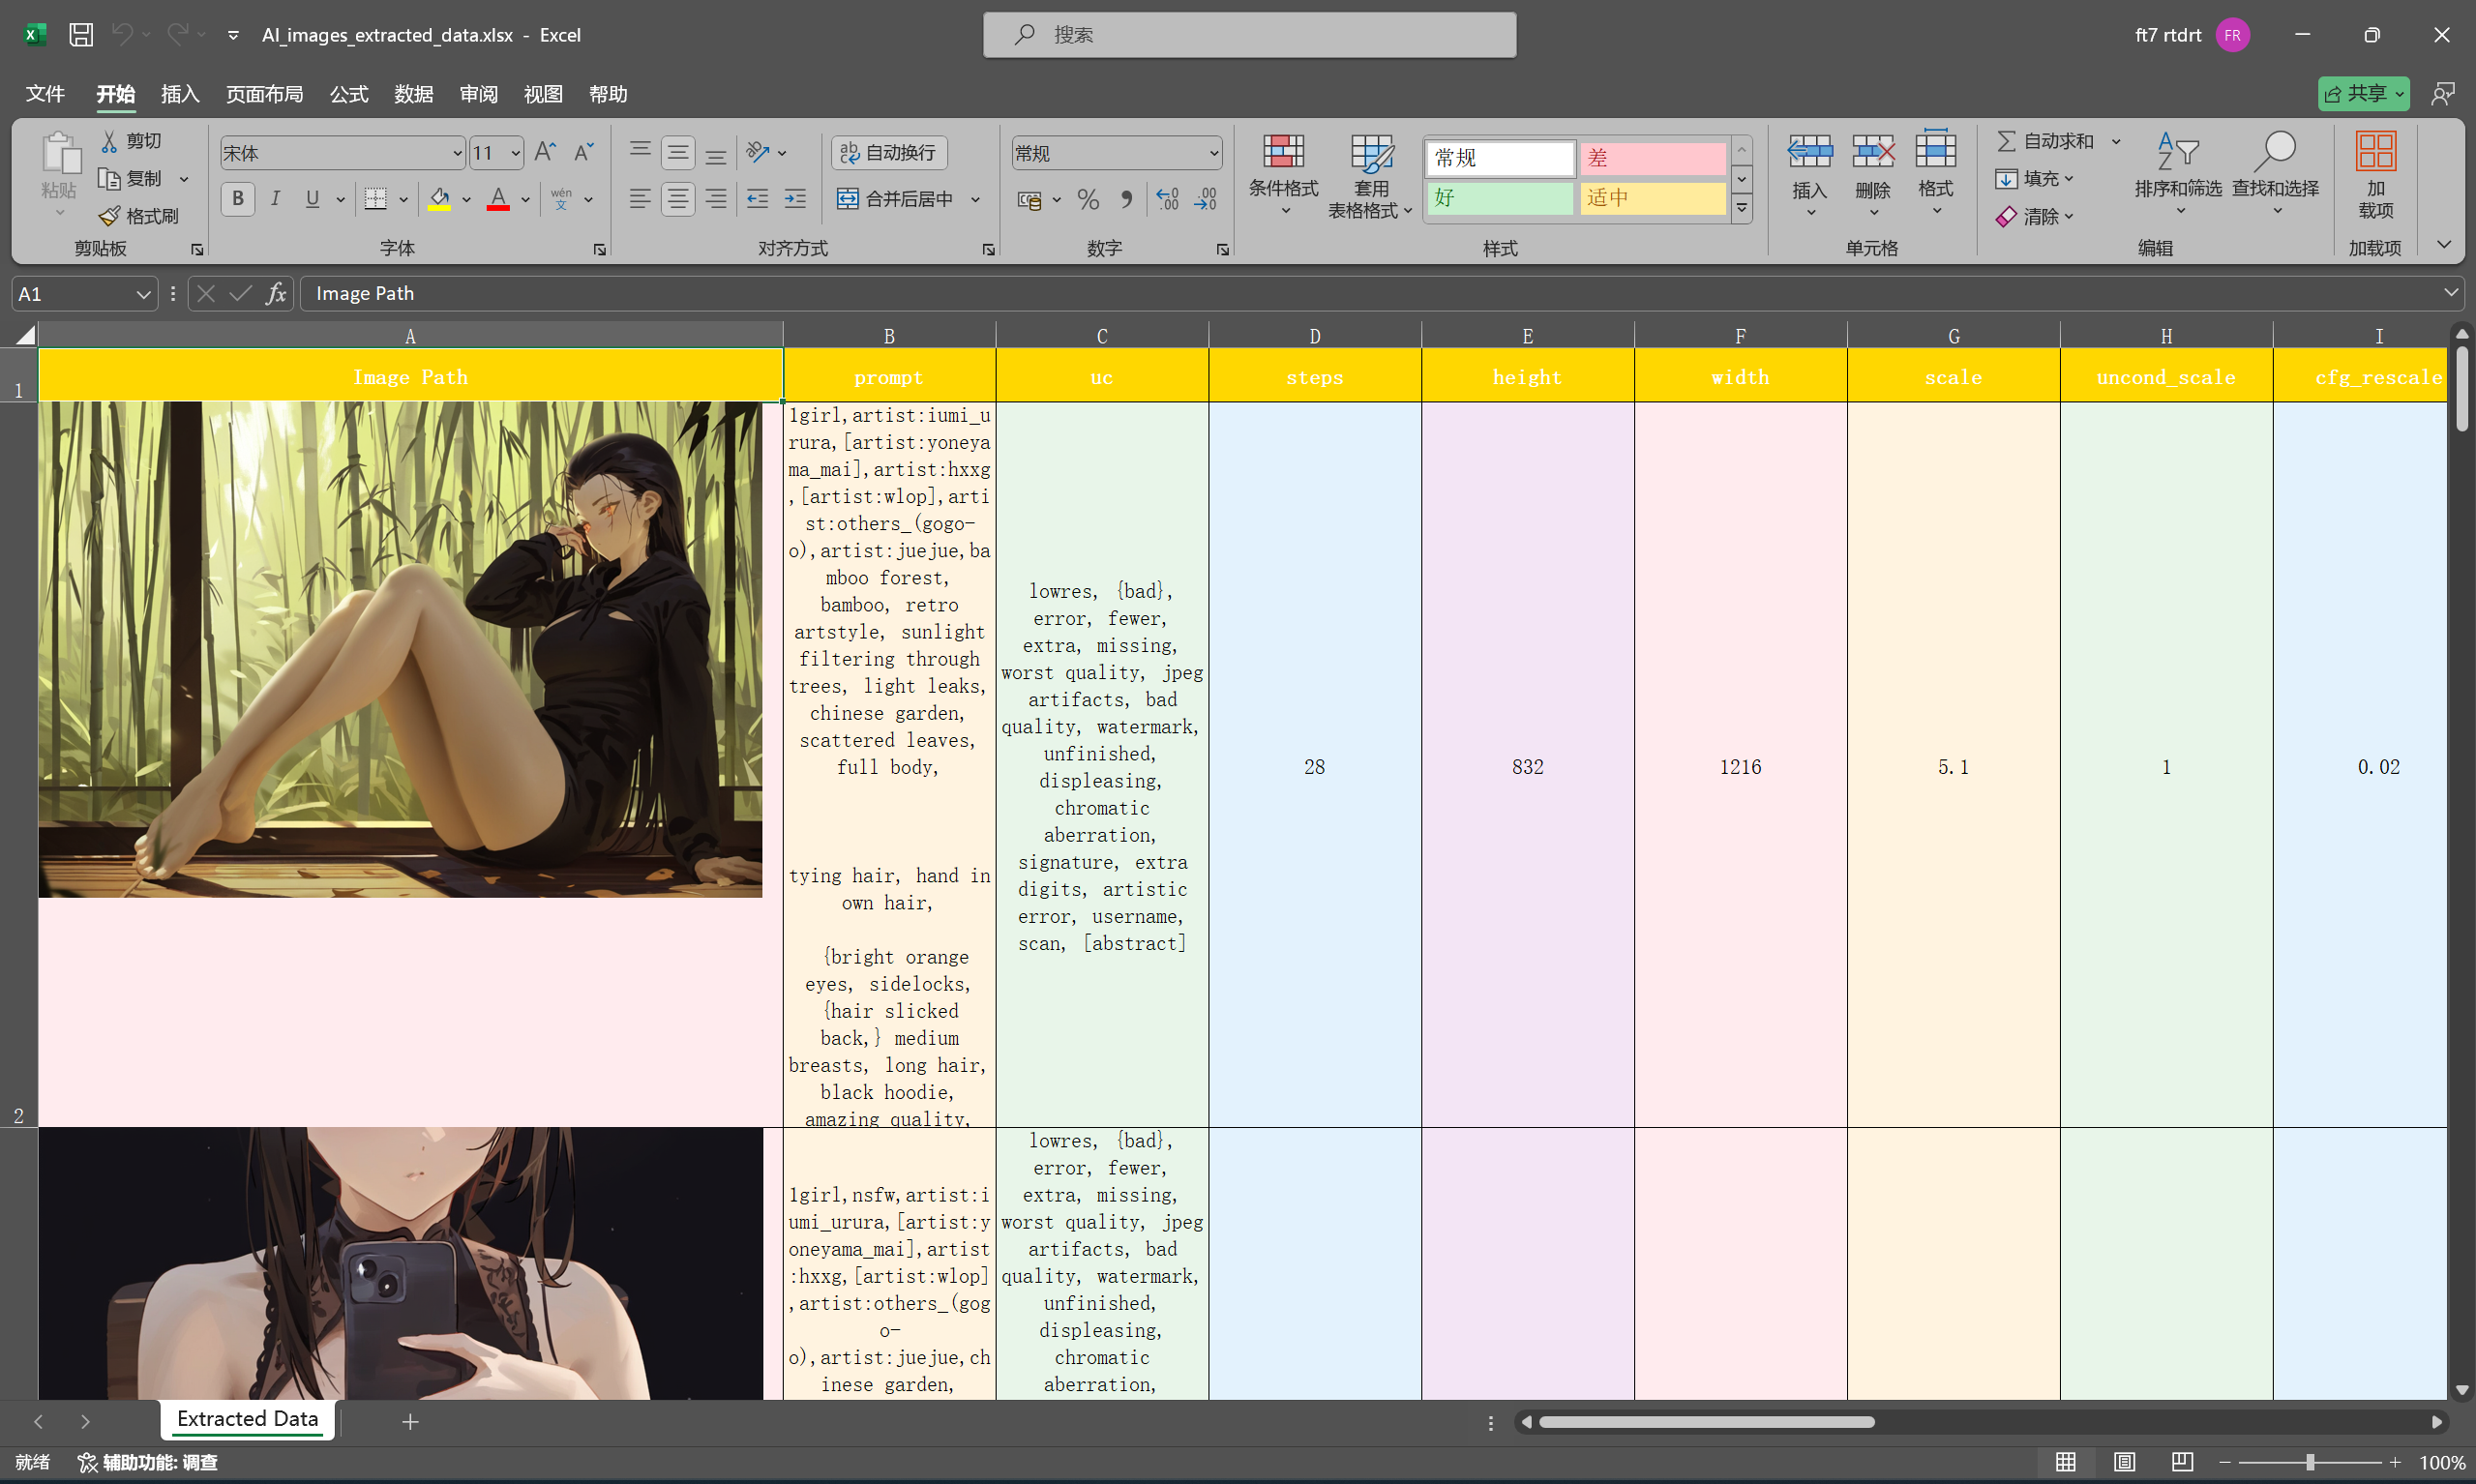Open the font name dropdown
The height and width of the screenshot is (1484, 2476).
(457, 153)
